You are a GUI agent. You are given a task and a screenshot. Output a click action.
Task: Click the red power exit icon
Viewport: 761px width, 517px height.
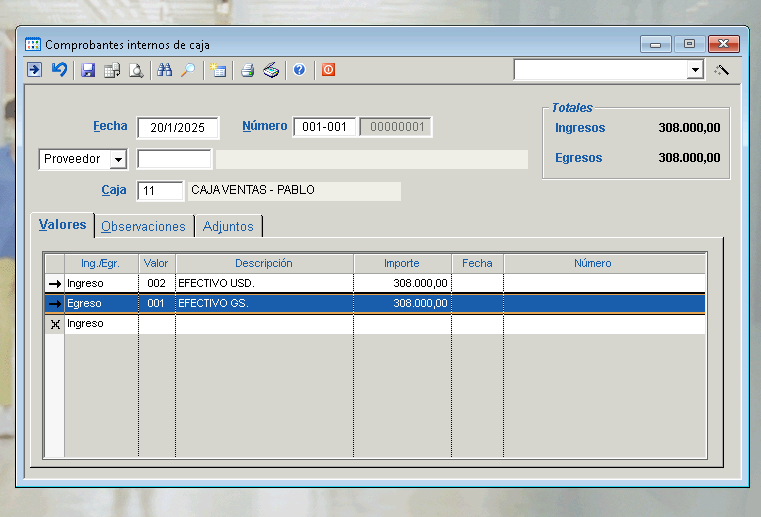(x=328, y=70)
